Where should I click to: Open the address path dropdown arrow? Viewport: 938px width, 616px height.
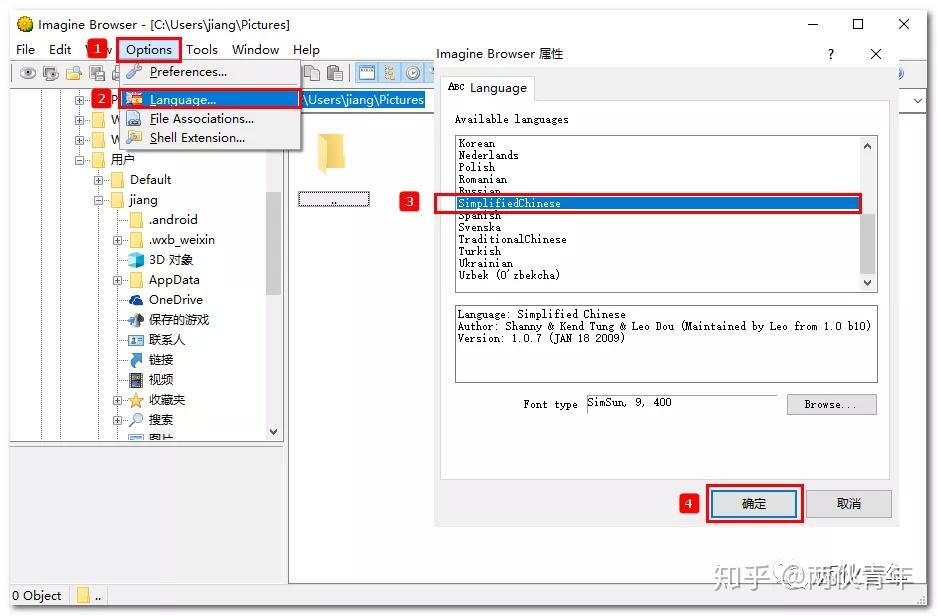pyautogui.click(x=918, y=100)
